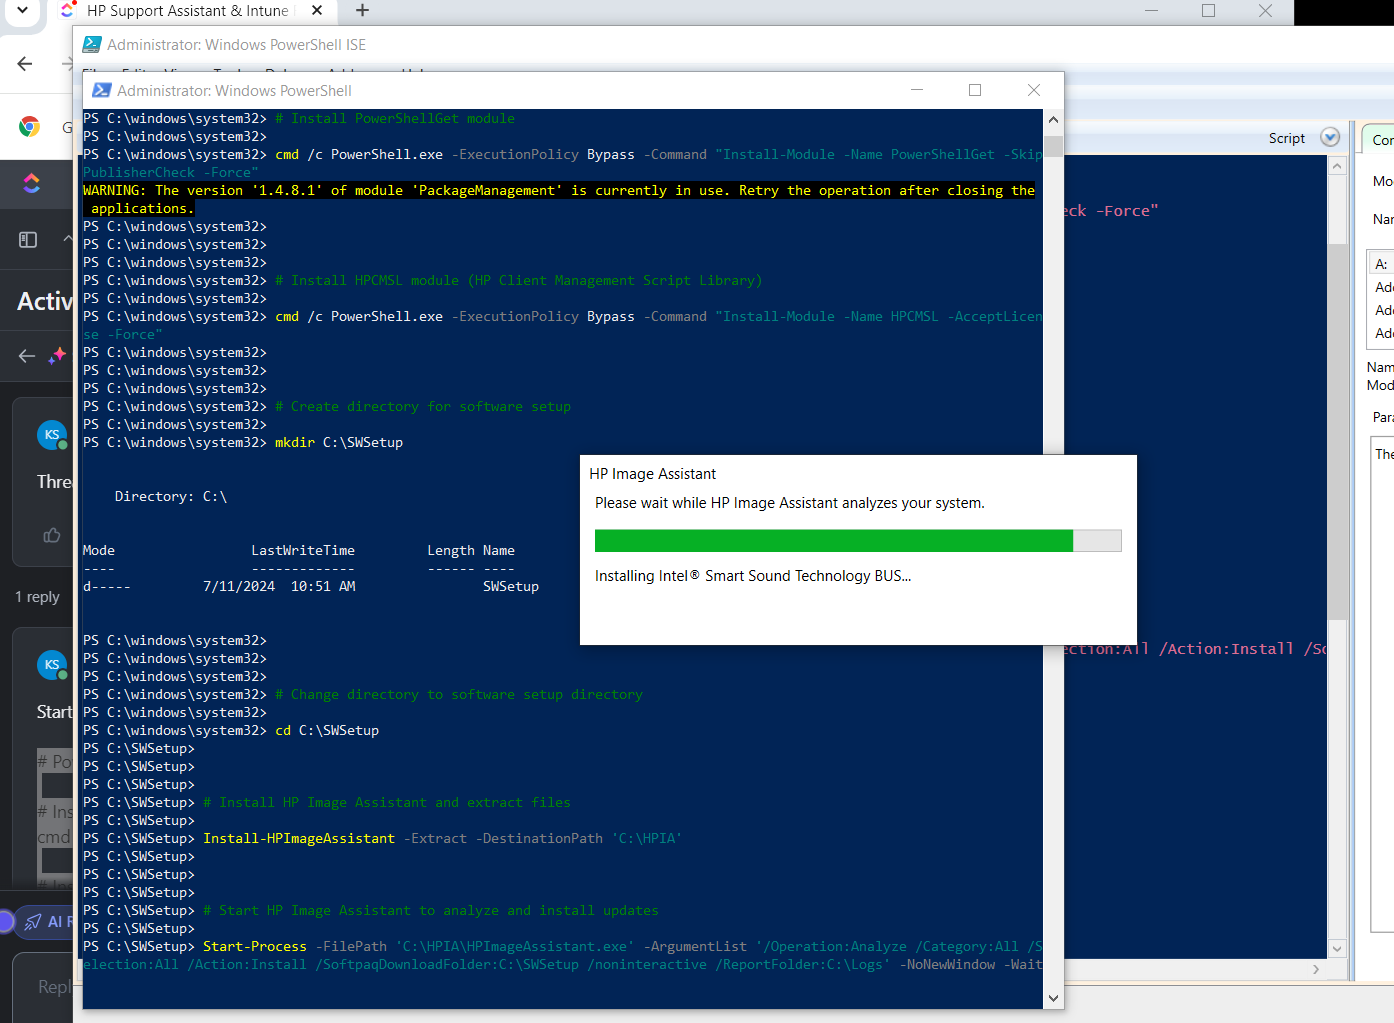Click the ISE console vertical scrollbar thumb
The image size is (1394, 1023).
click(1337, 430)
